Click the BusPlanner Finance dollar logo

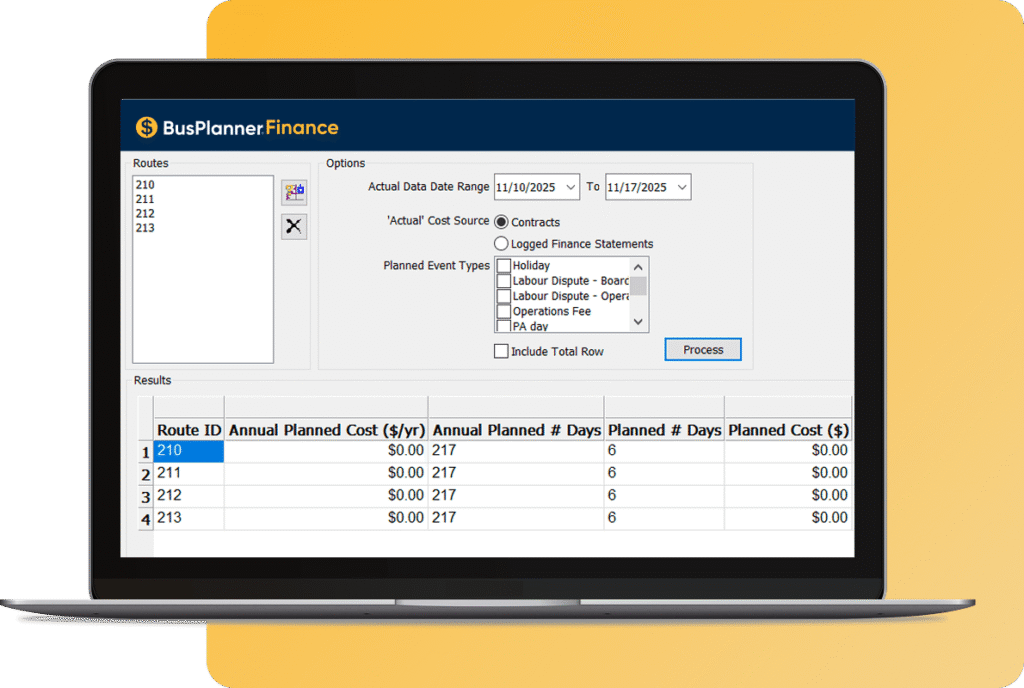[x=147, y=127]
